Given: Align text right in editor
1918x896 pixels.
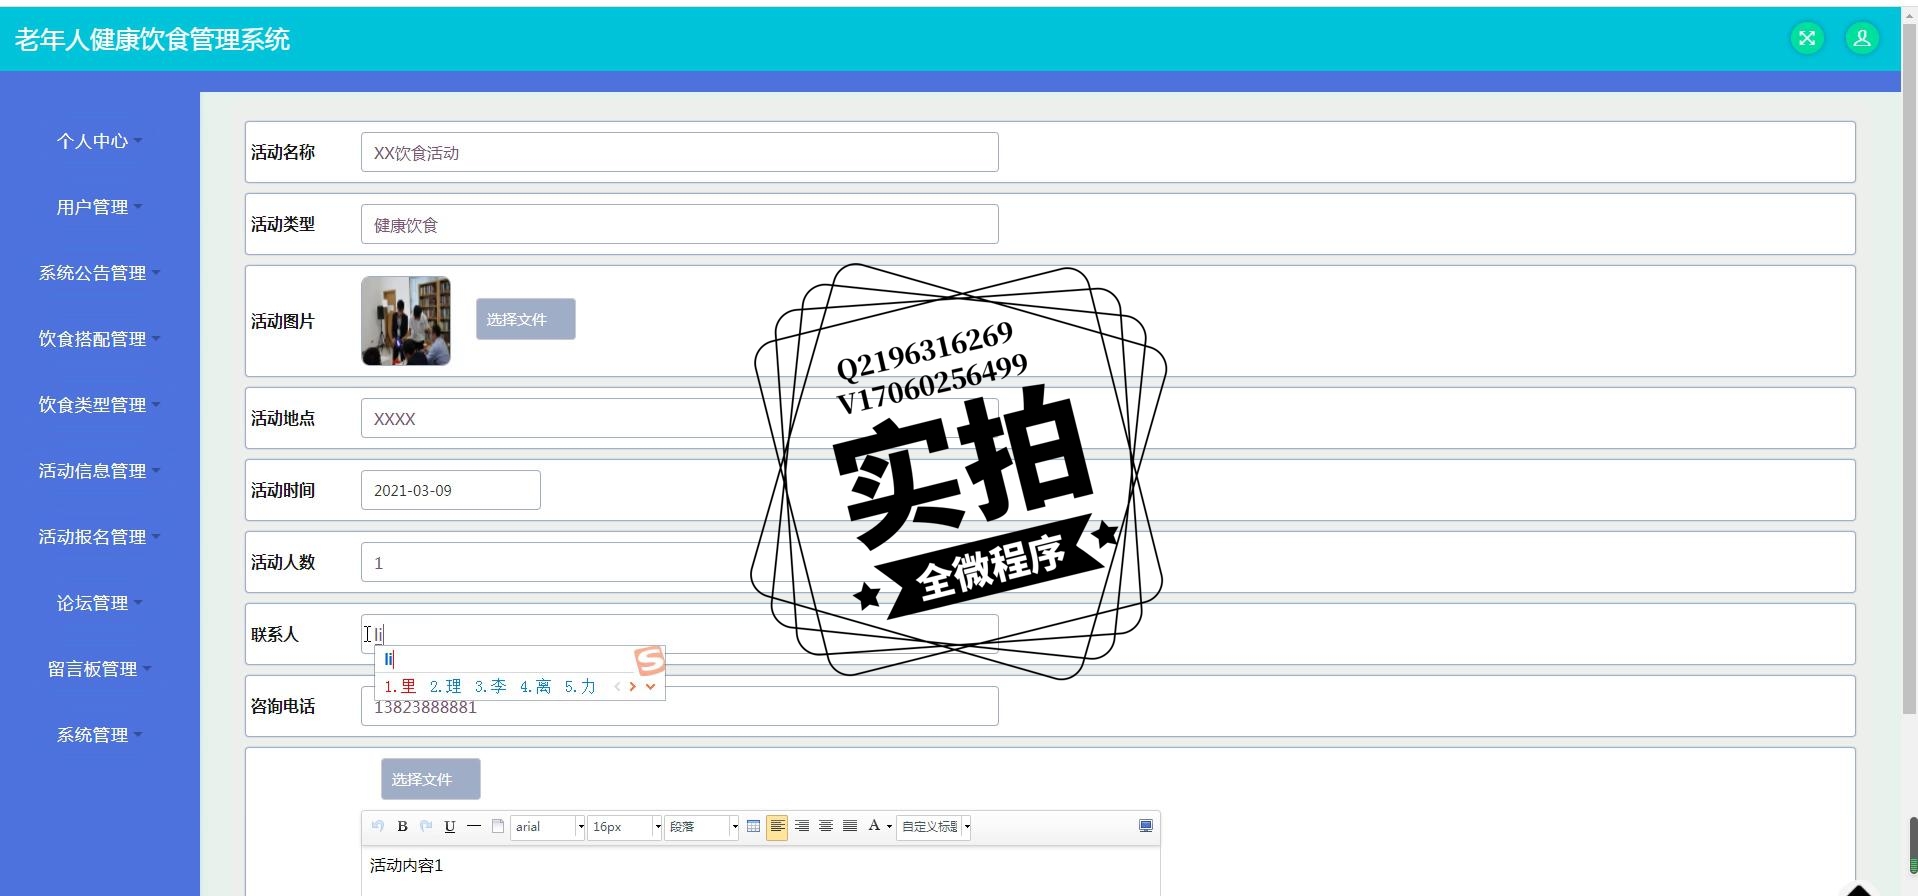Looking at the screenshot, I should pos(802,826).
